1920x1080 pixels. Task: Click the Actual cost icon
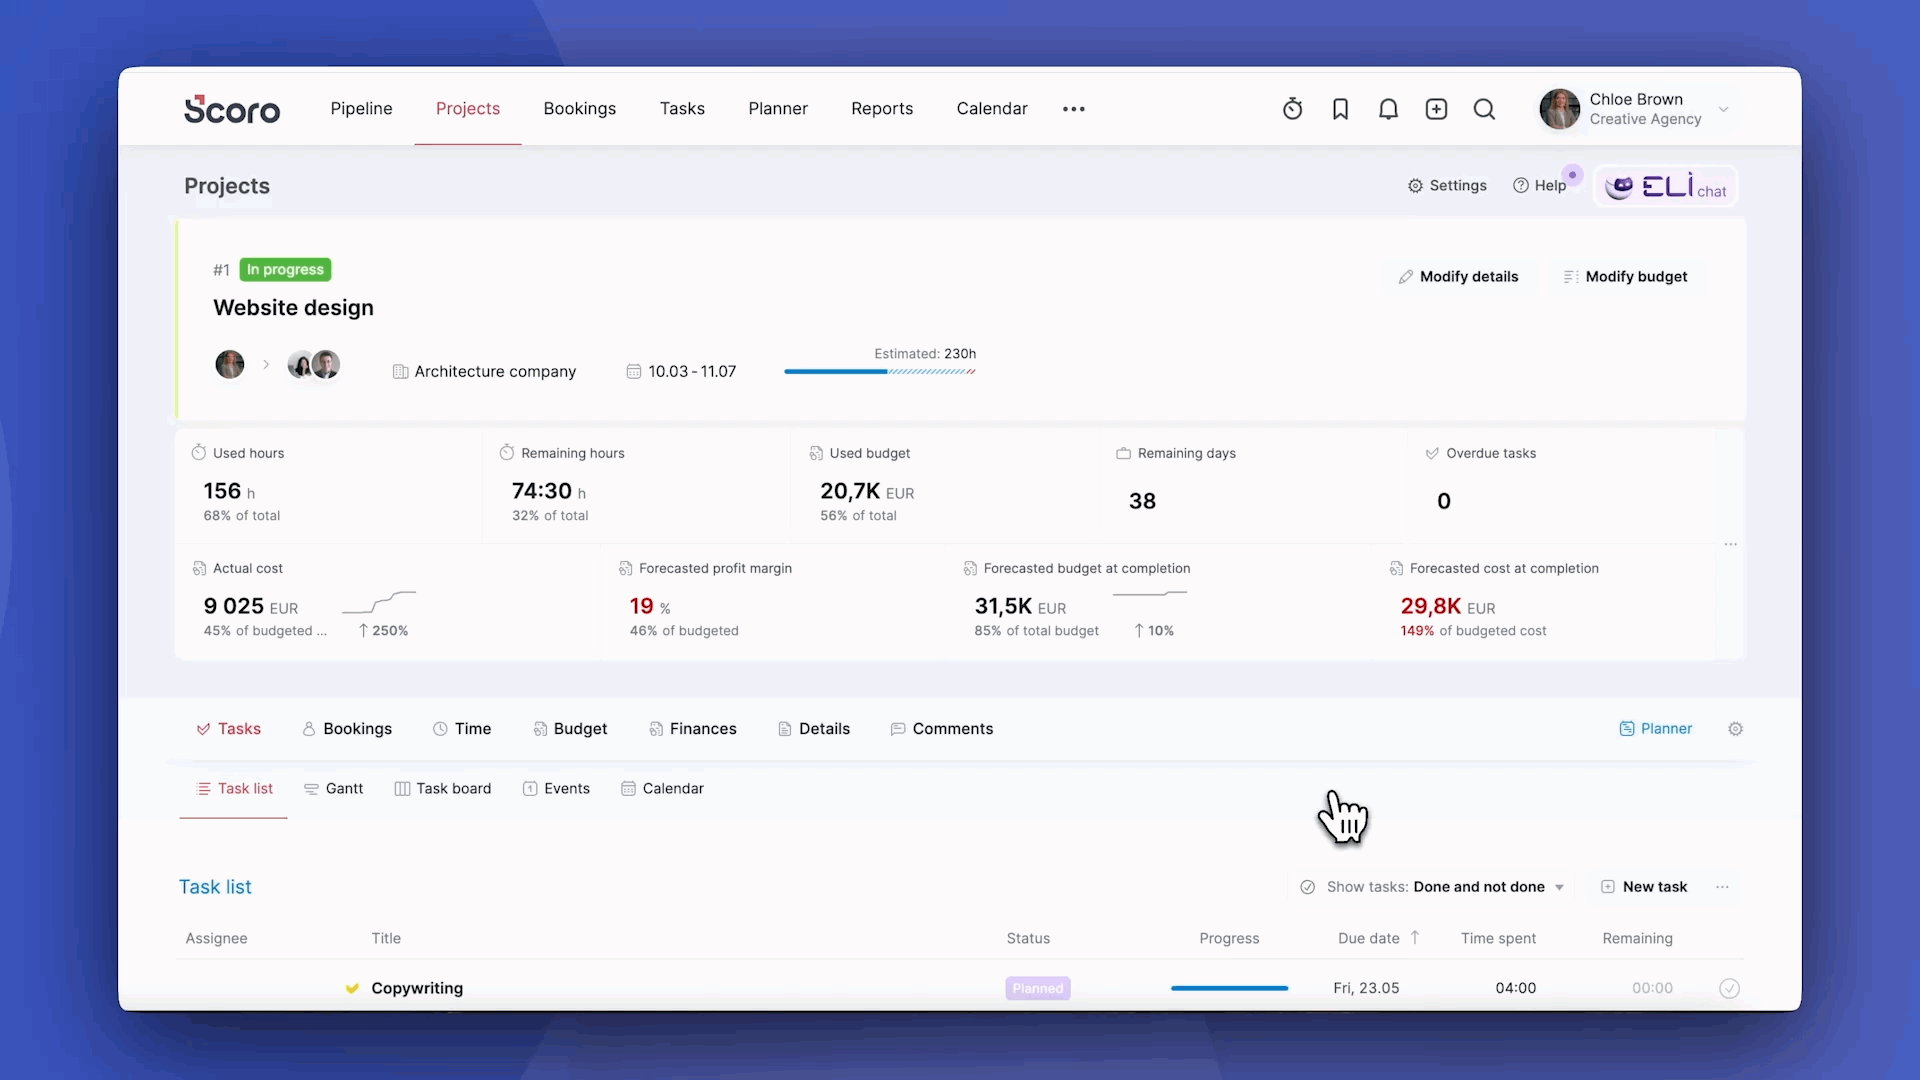[199, 568]
